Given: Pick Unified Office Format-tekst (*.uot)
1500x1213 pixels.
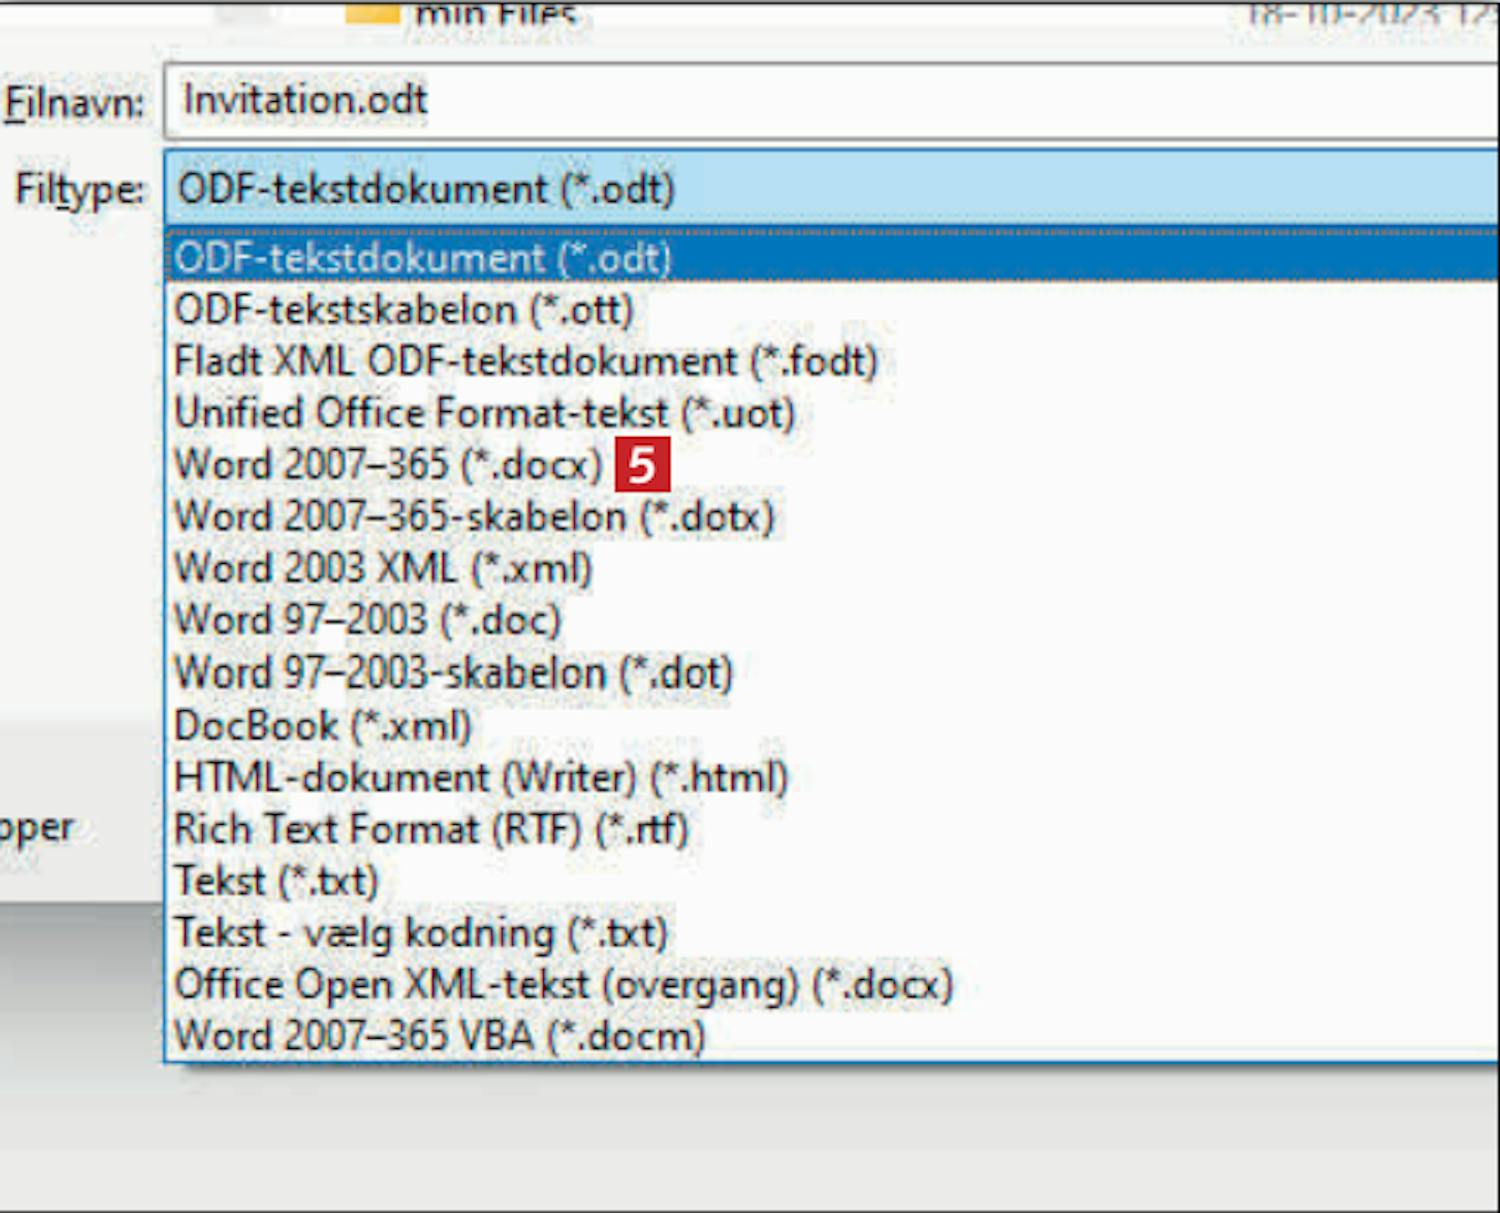Looking at the screenshot, I should pos(832,413).
